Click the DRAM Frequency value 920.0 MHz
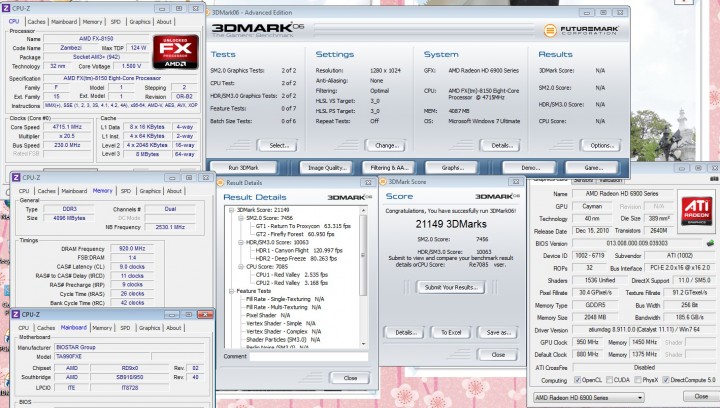Image resolution: width=720 pixels, height=408 pixels. click(132, 249)
